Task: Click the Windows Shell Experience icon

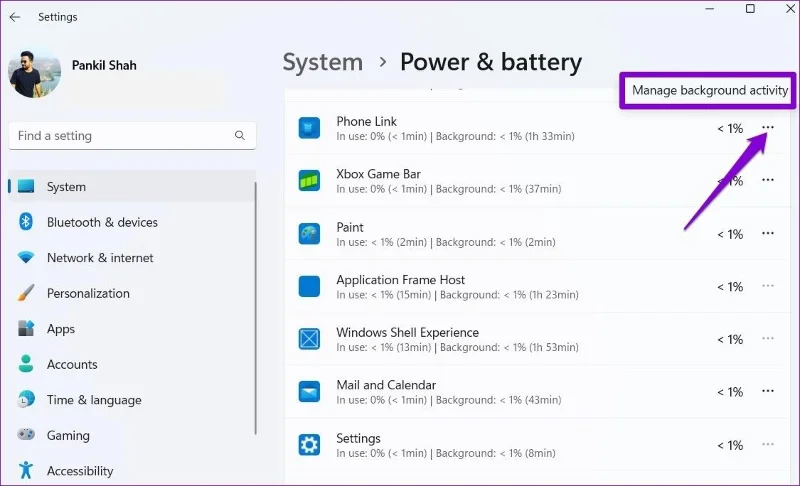Action: tap(309, 339)
